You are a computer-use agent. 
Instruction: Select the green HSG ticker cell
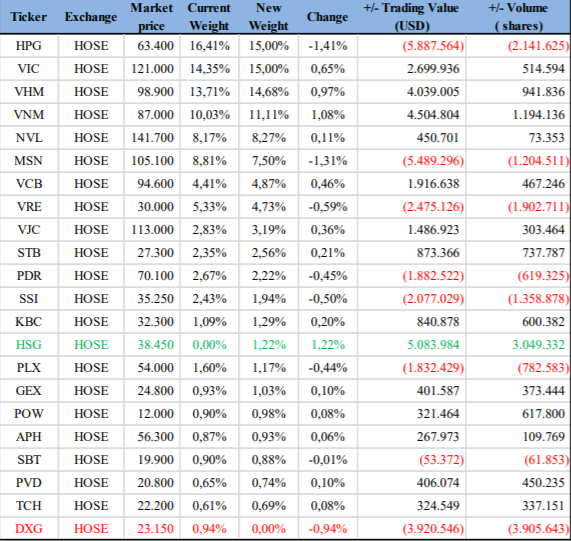(x=29, y=344)
